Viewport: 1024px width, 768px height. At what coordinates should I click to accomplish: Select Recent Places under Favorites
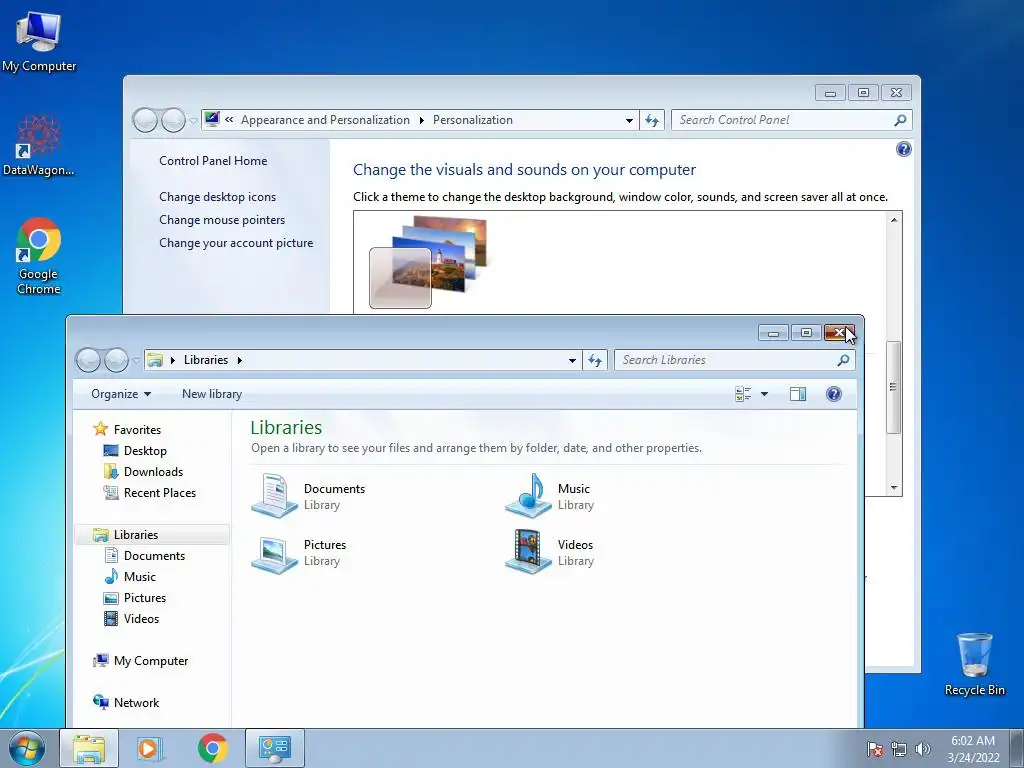click(x=150, y=492)
